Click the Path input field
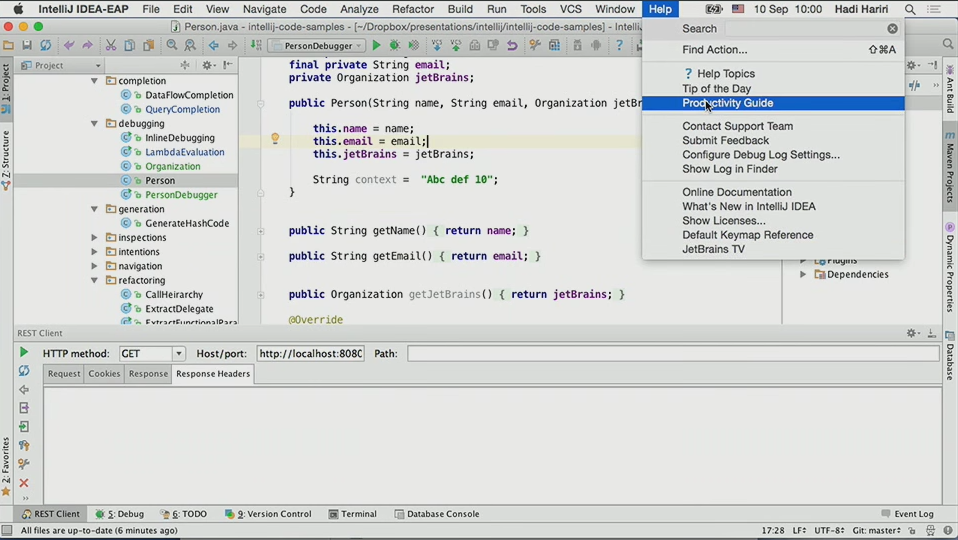The image size is (958, 540). 673,354
